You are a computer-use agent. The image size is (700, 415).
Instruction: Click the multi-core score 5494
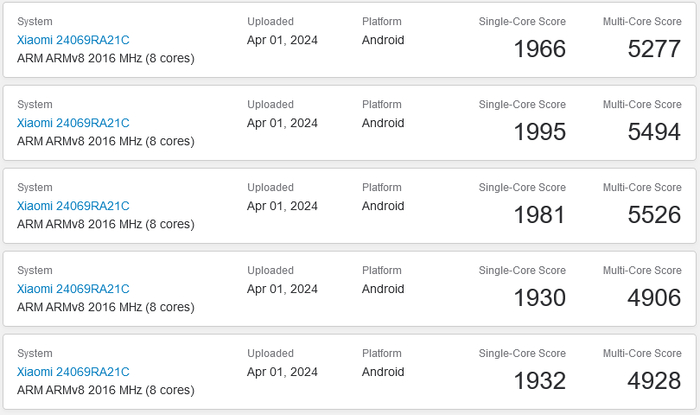click(654, 132)
